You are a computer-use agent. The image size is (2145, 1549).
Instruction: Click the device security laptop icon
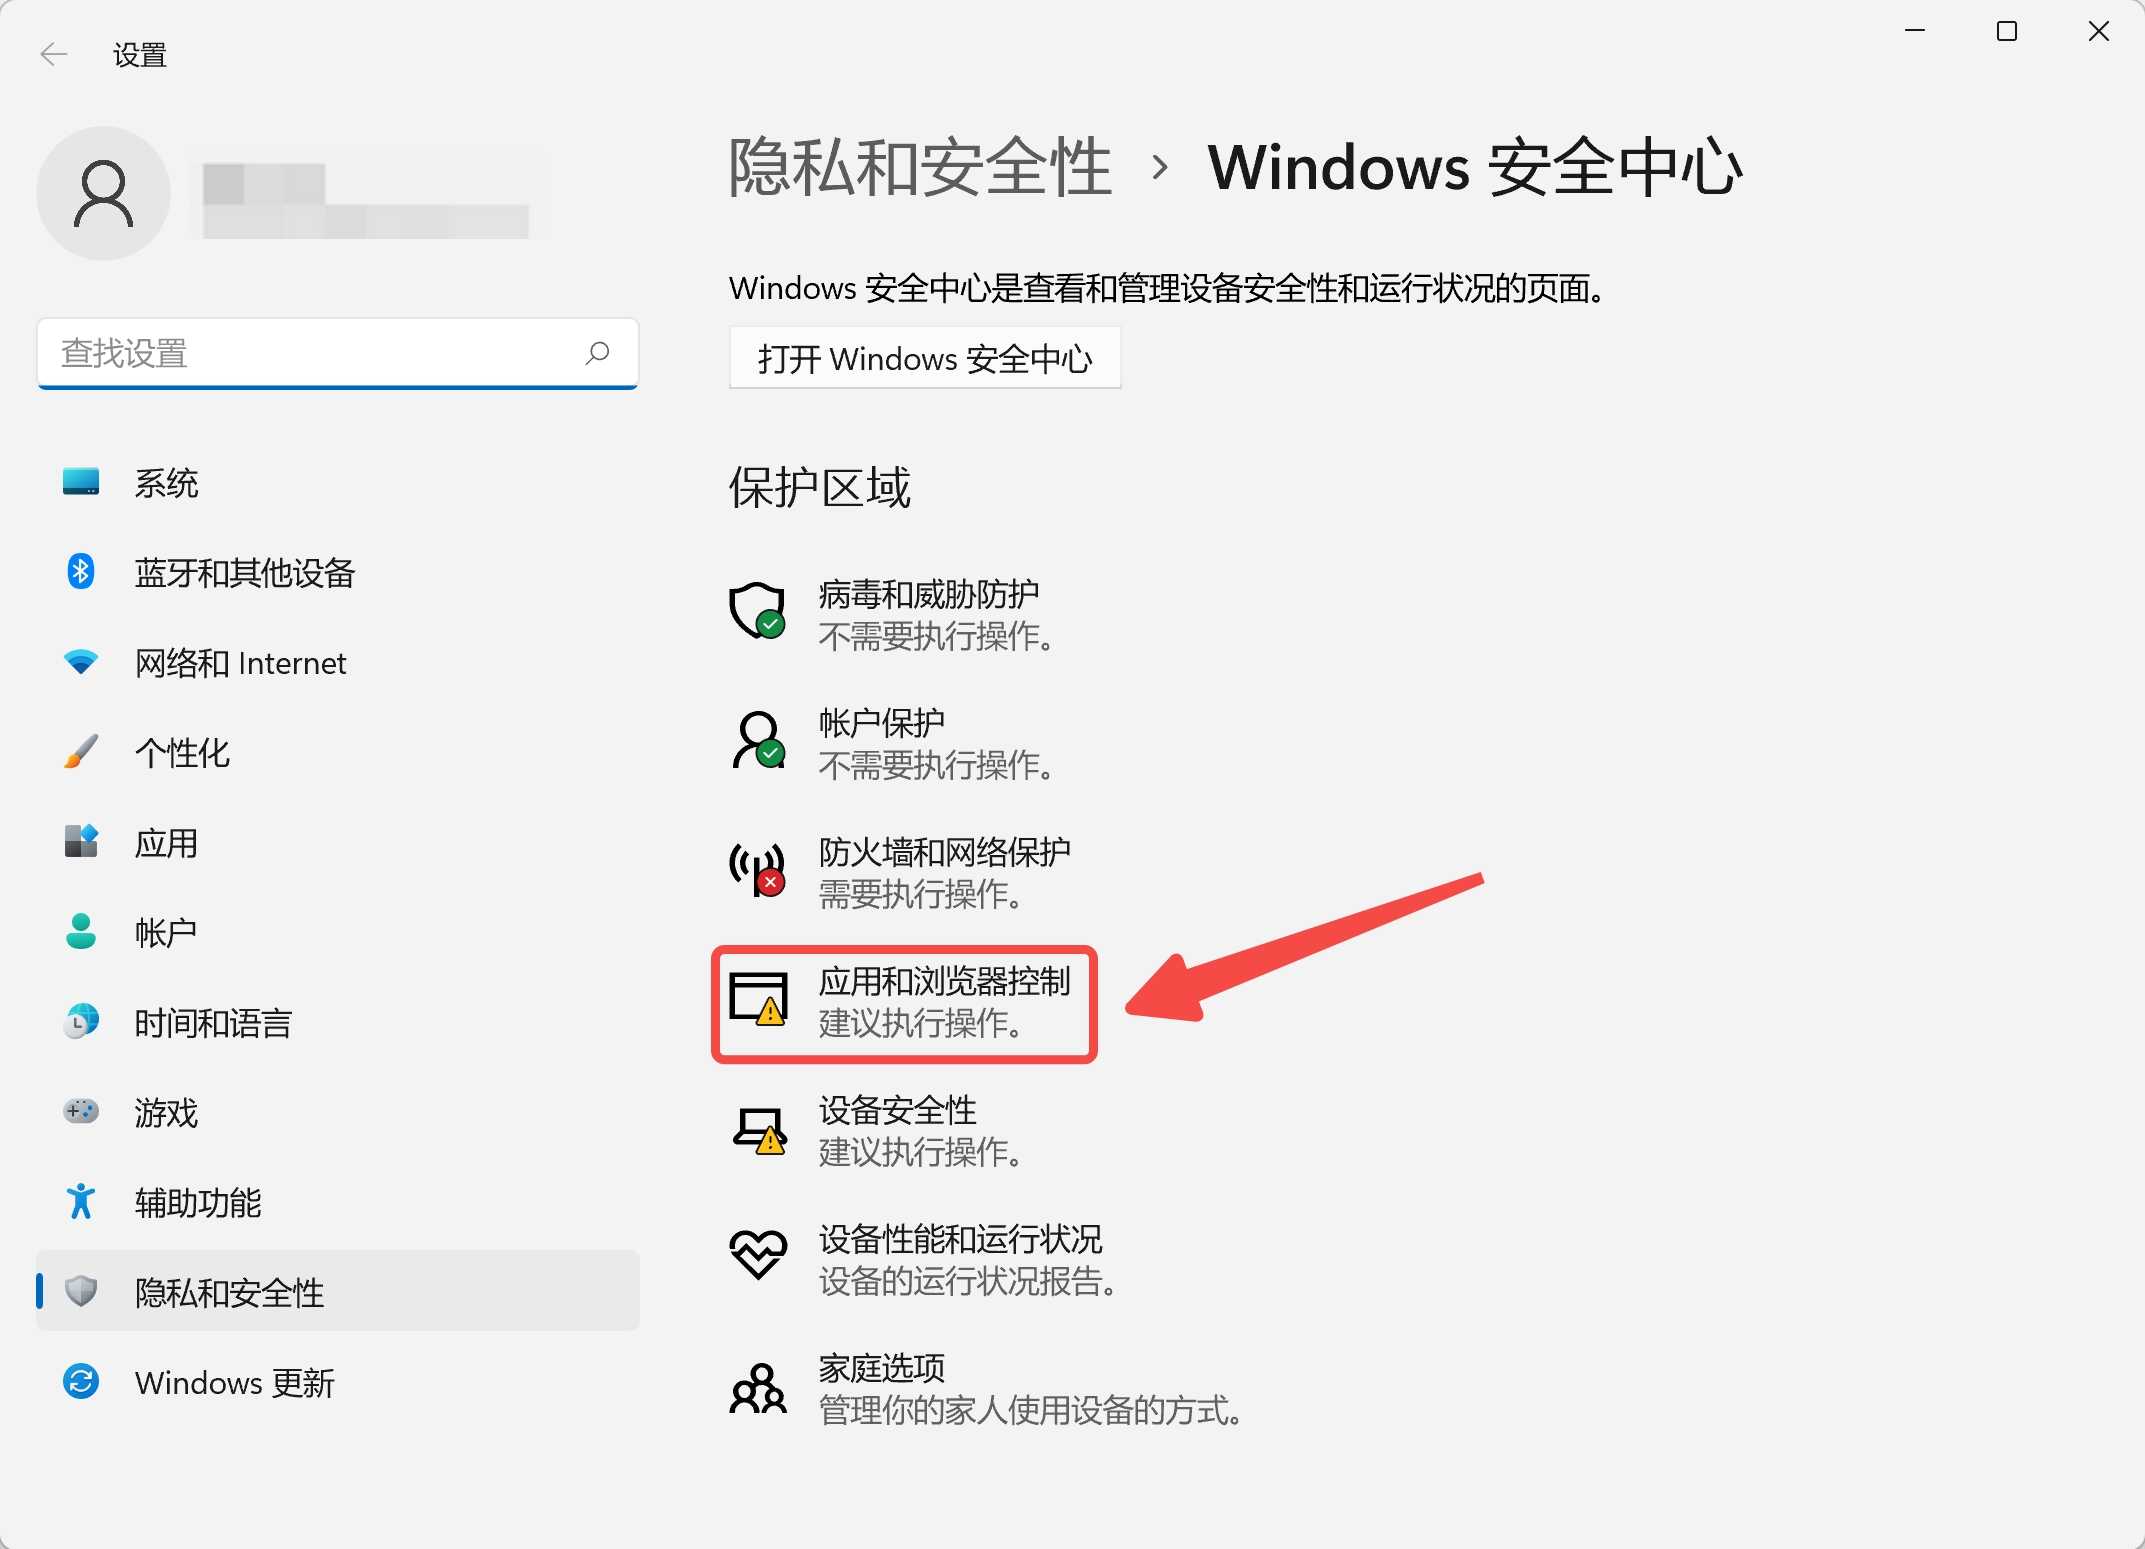tap(759, 1129)
